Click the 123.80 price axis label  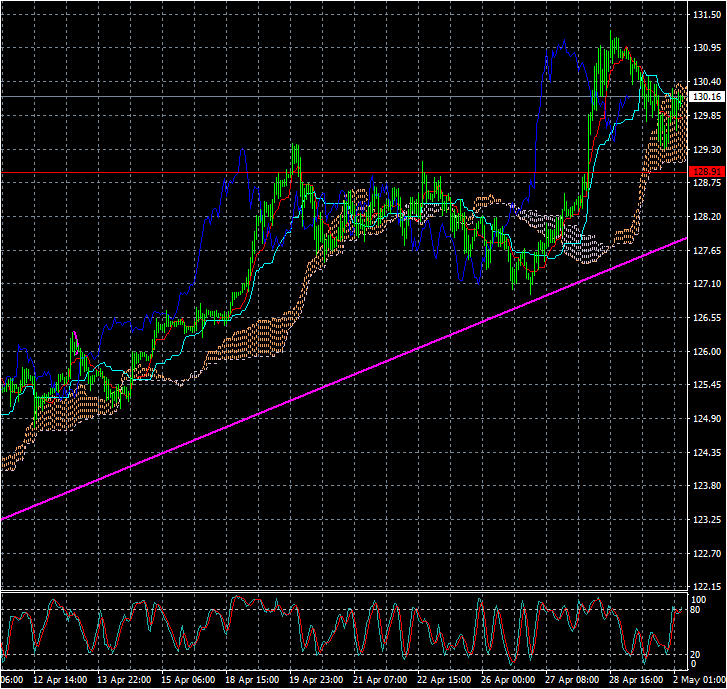tap(707, 486)
